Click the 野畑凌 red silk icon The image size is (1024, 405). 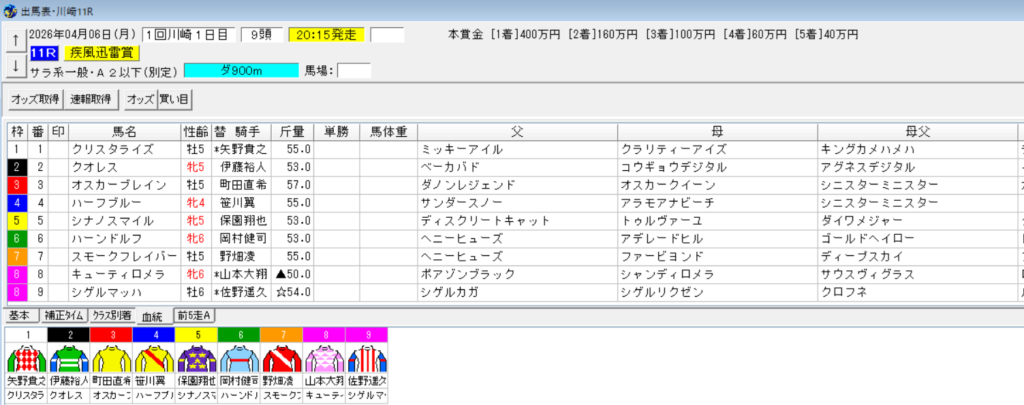(x=281, y=358)
